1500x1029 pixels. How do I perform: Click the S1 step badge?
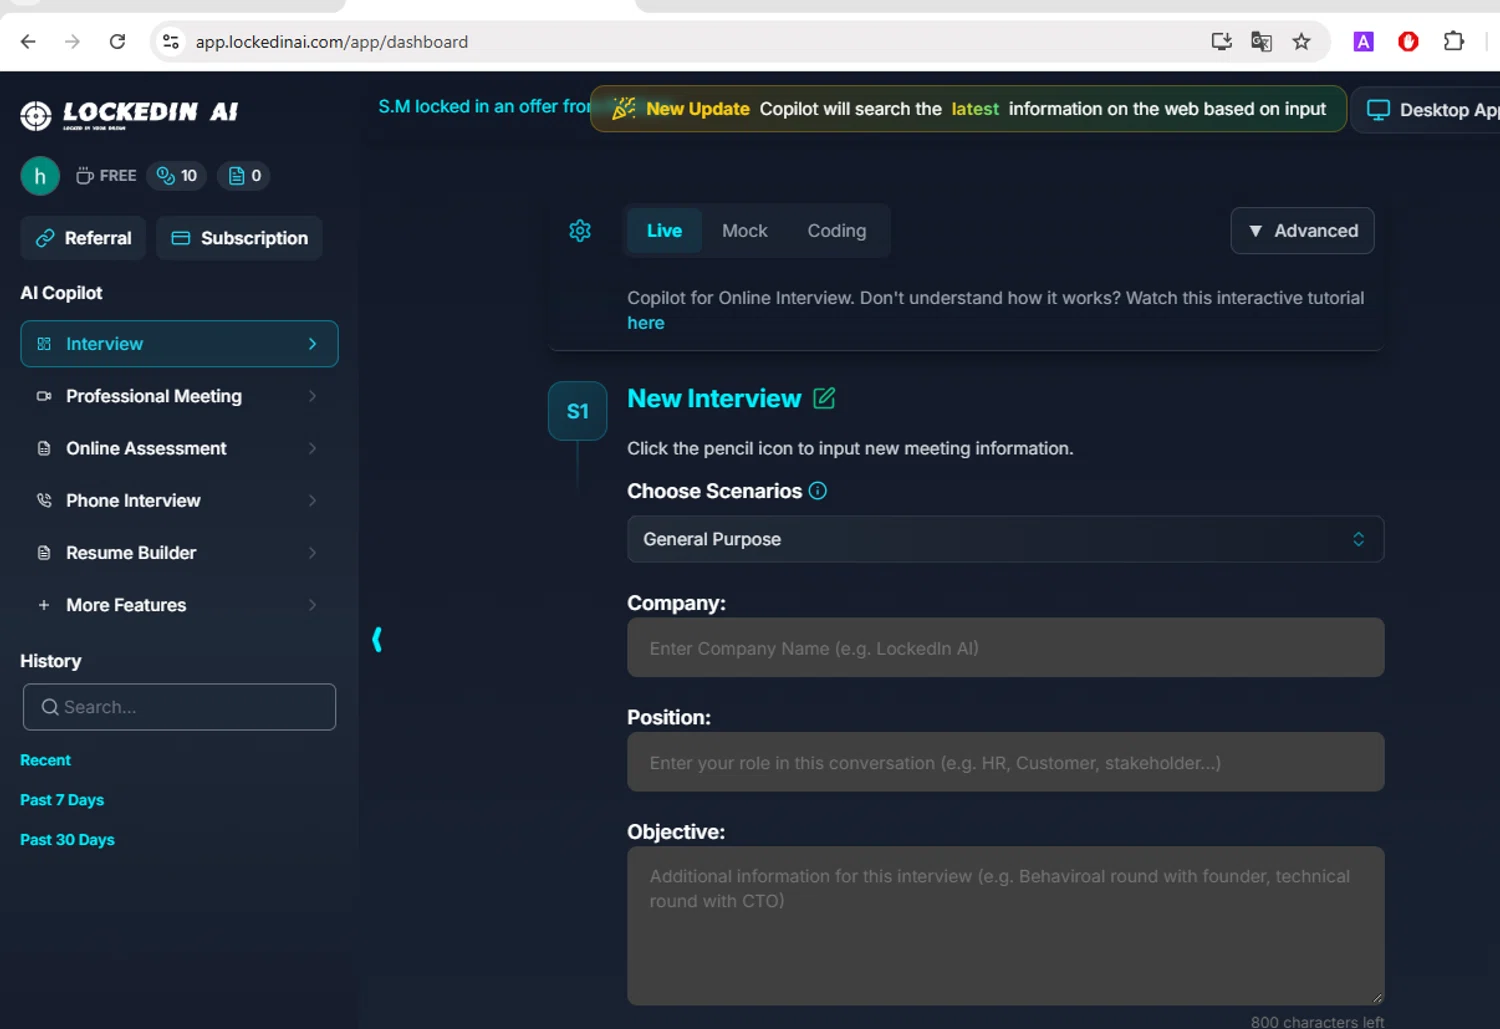(x=578, y=411)
